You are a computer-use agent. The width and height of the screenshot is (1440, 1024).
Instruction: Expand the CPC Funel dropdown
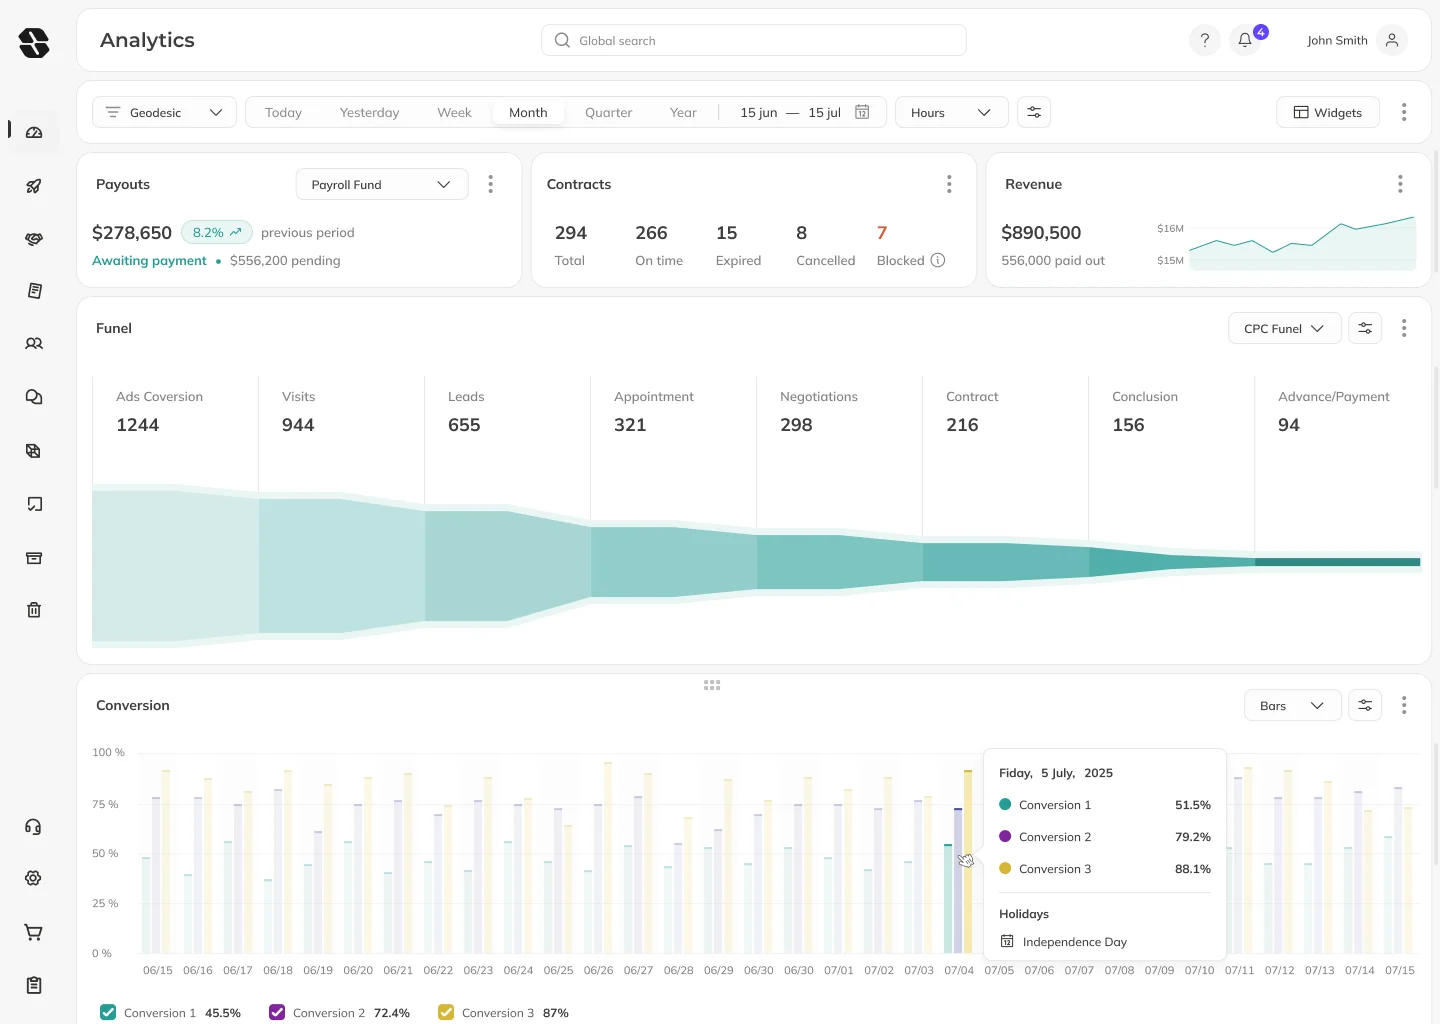click(1284, 328)
